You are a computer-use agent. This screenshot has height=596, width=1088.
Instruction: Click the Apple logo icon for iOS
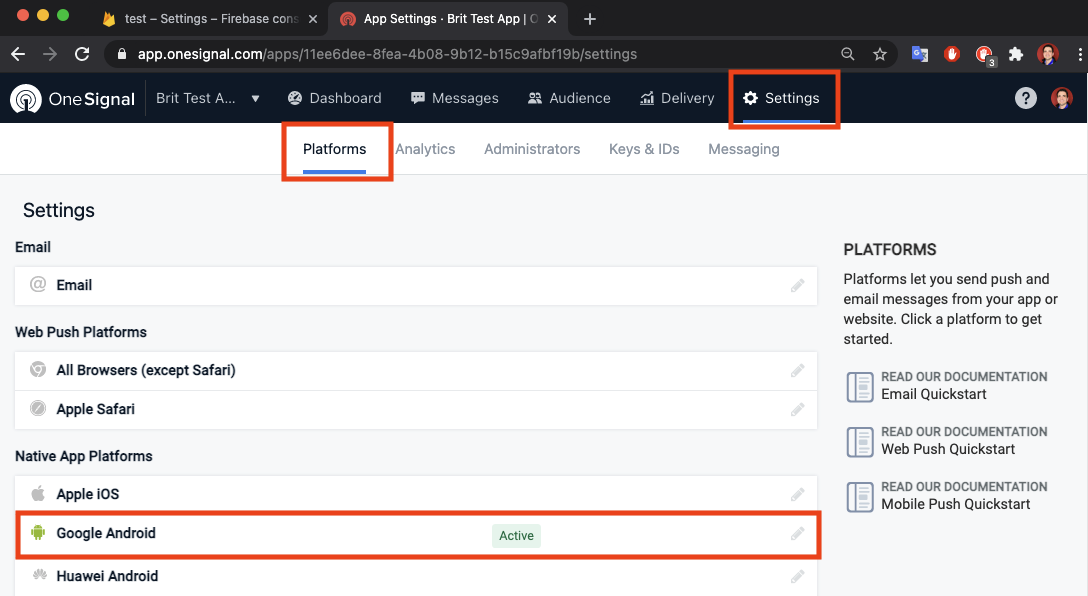38,493
